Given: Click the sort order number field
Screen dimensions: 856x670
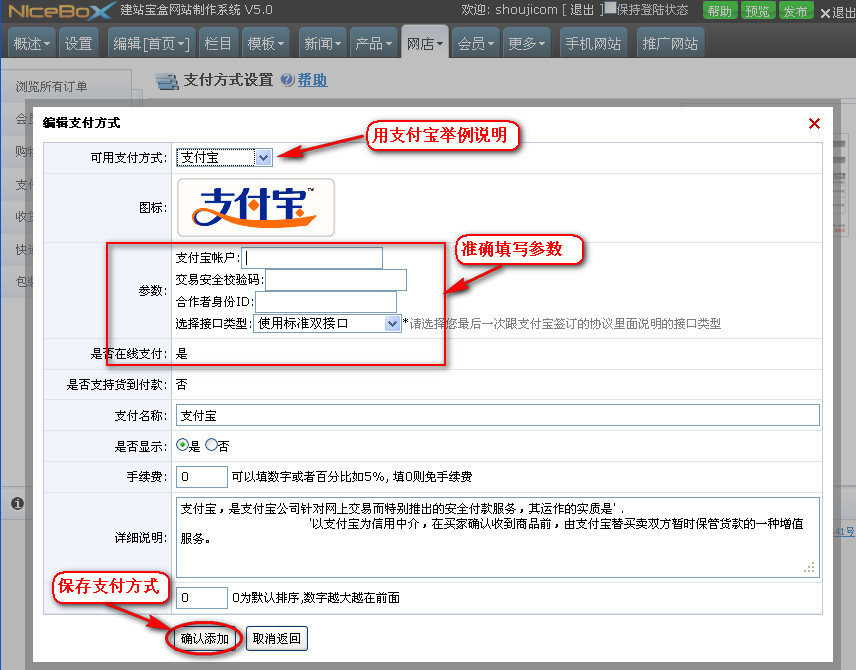Looking at the screenshot, I should [x=201, y=598].
